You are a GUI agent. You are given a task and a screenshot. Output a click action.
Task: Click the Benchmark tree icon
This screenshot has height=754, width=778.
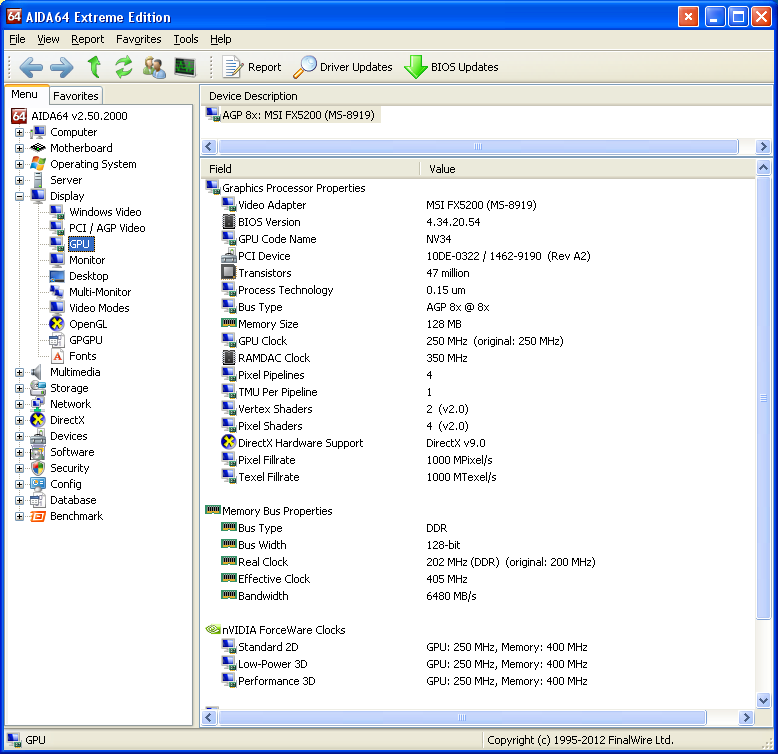(x=38, y=516)
